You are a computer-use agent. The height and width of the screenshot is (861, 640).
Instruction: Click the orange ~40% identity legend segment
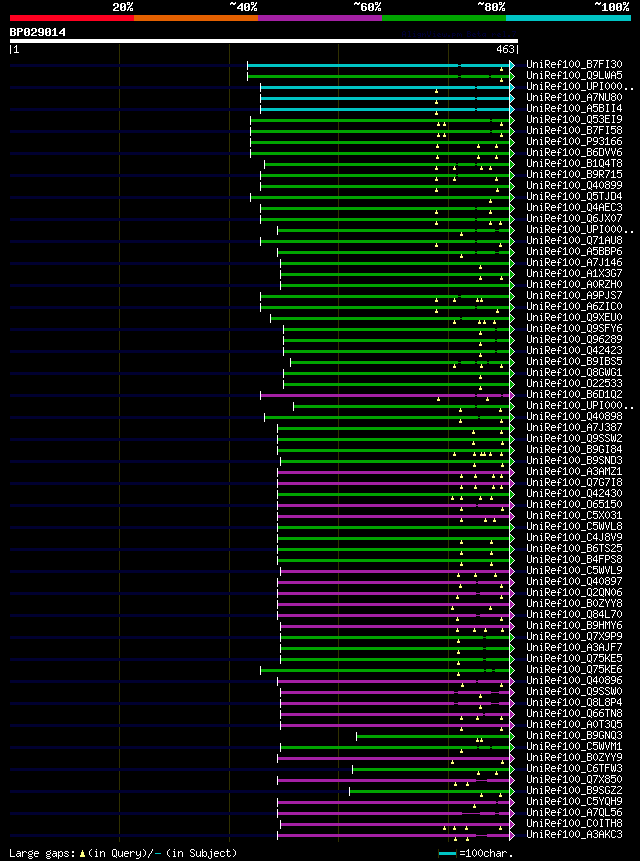(196, 18)
